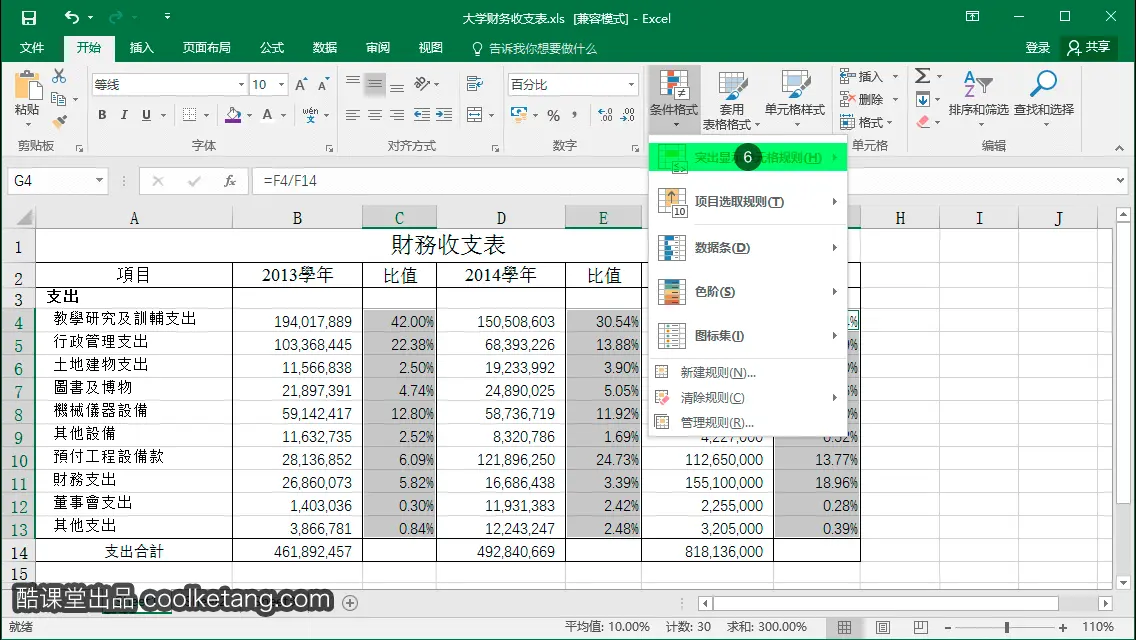Open the 文件 file tab

point(31,48)
